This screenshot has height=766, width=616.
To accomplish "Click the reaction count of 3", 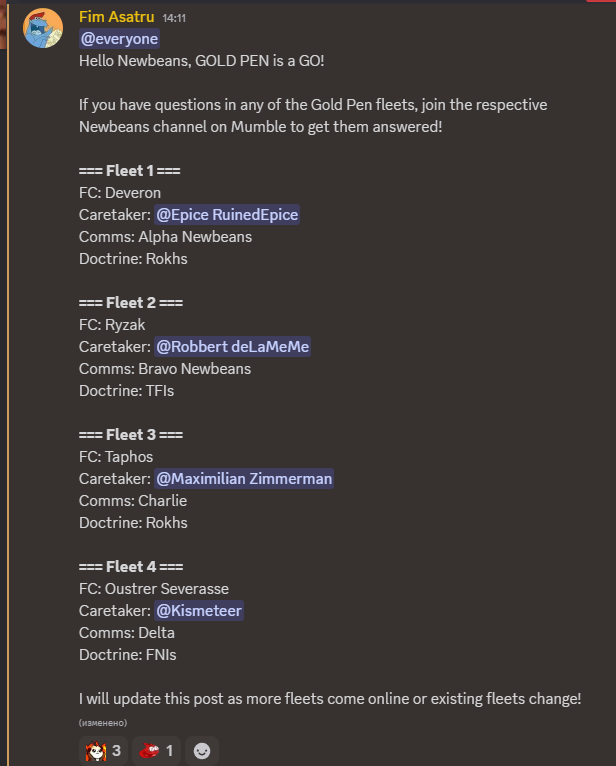I will pos(116,750).
